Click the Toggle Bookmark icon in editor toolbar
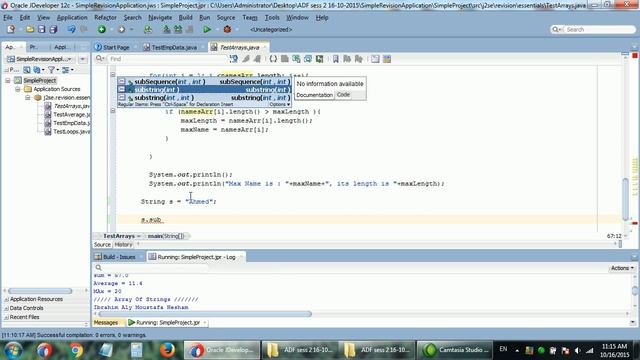The image size is (640, 360). (336, 59)
